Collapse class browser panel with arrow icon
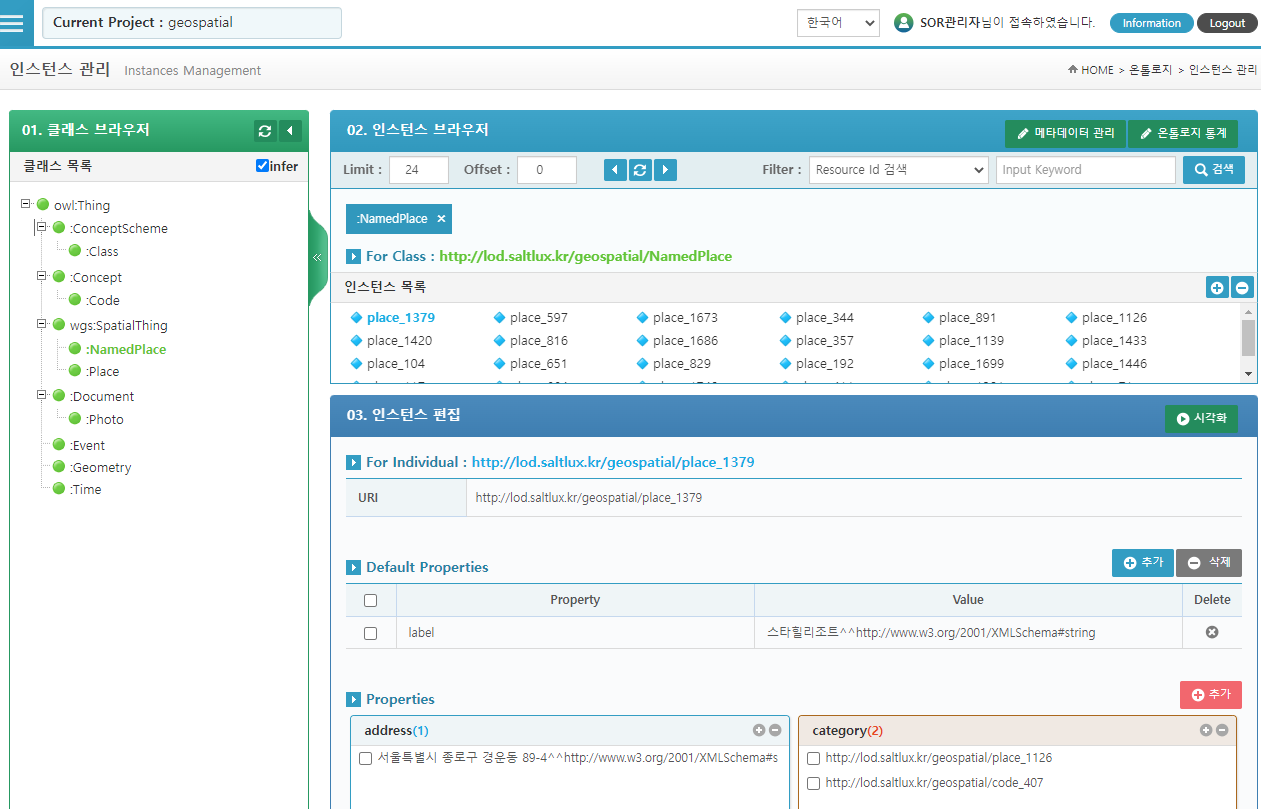Viewport: 1261px width, 809px height. [x=290, y=131]
